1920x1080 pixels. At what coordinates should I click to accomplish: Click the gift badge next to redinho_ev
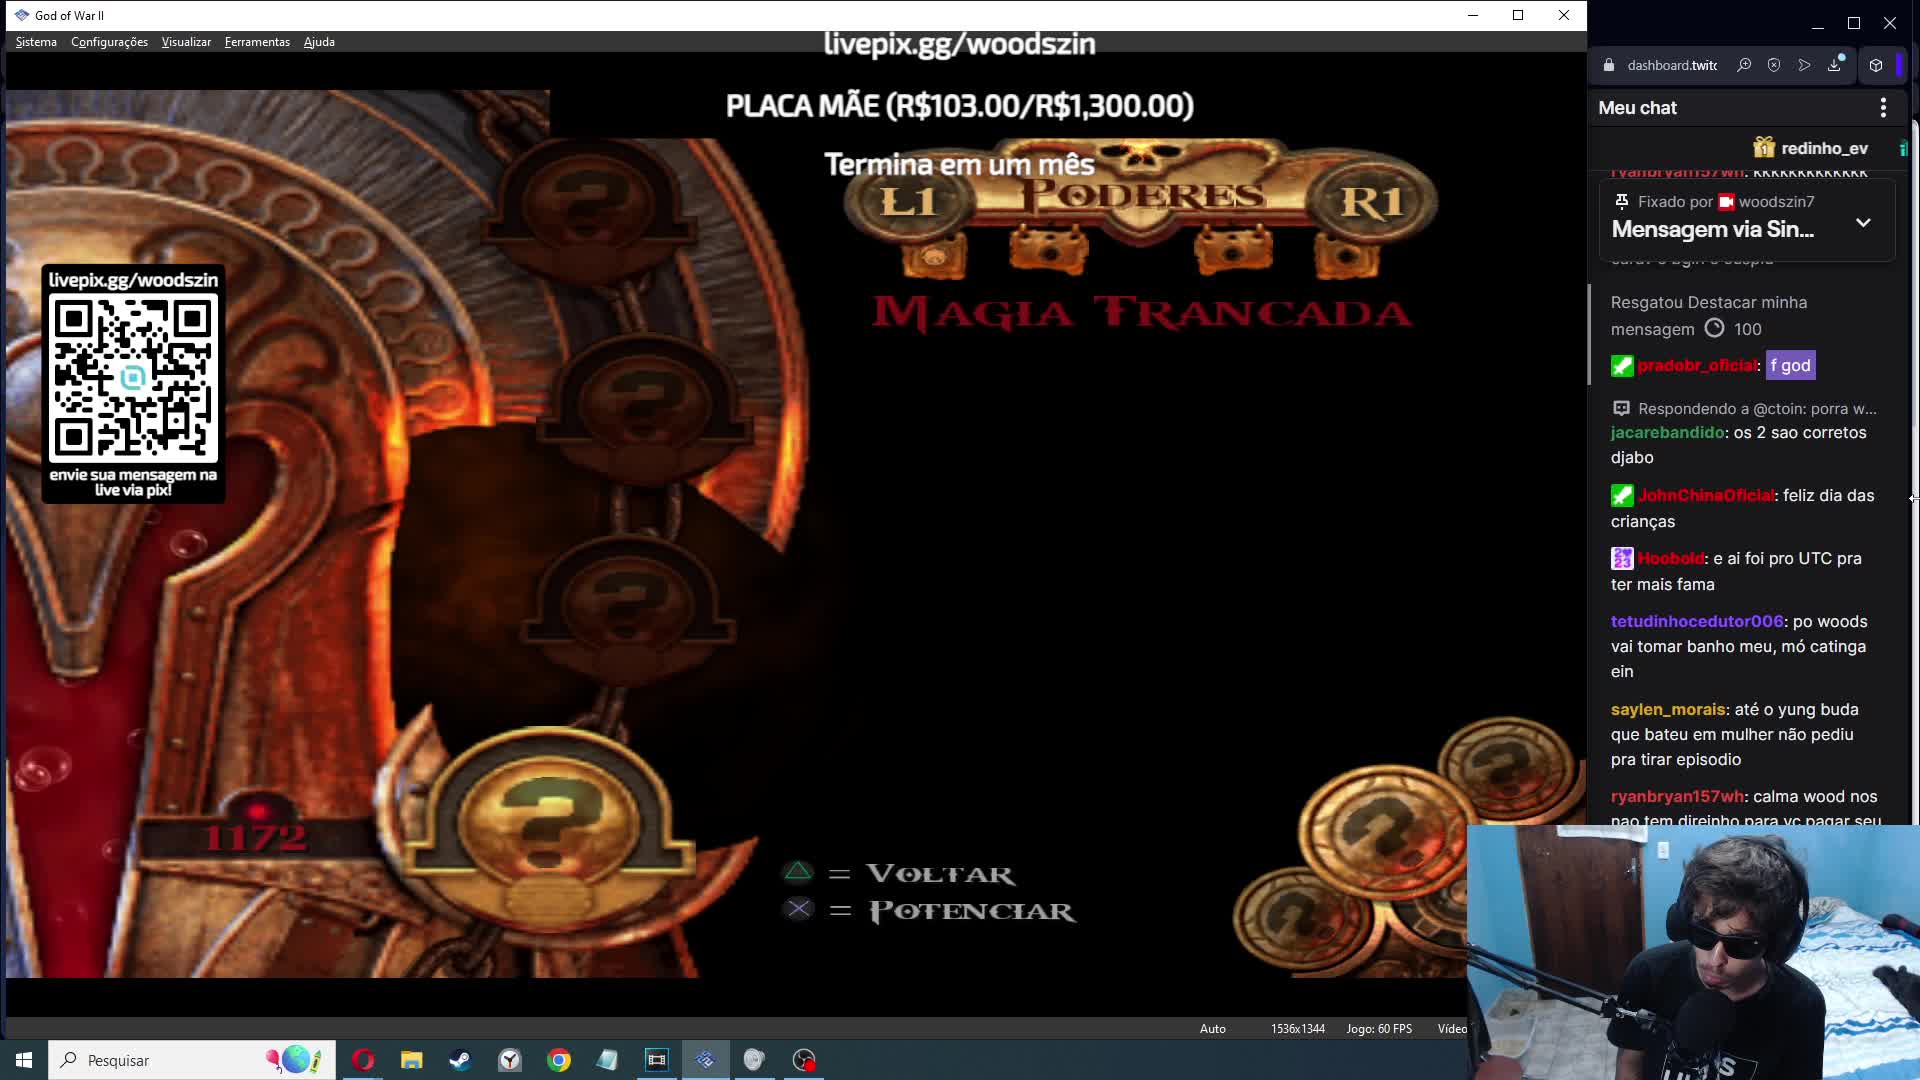[1764, 148]
